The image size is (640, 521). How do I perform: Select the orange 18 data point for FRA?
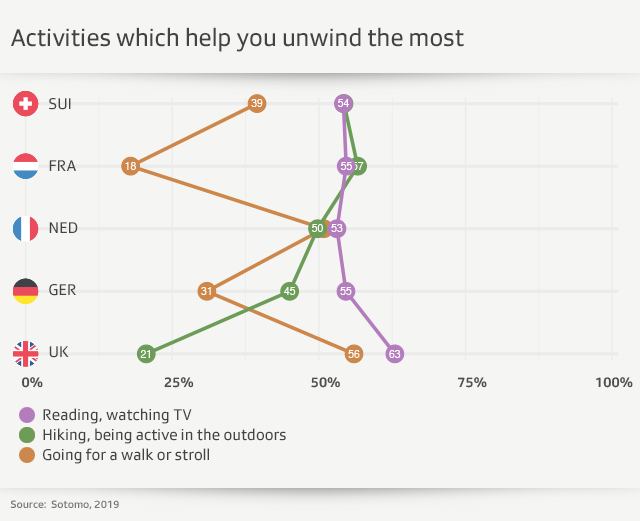(x=131, y=166)
